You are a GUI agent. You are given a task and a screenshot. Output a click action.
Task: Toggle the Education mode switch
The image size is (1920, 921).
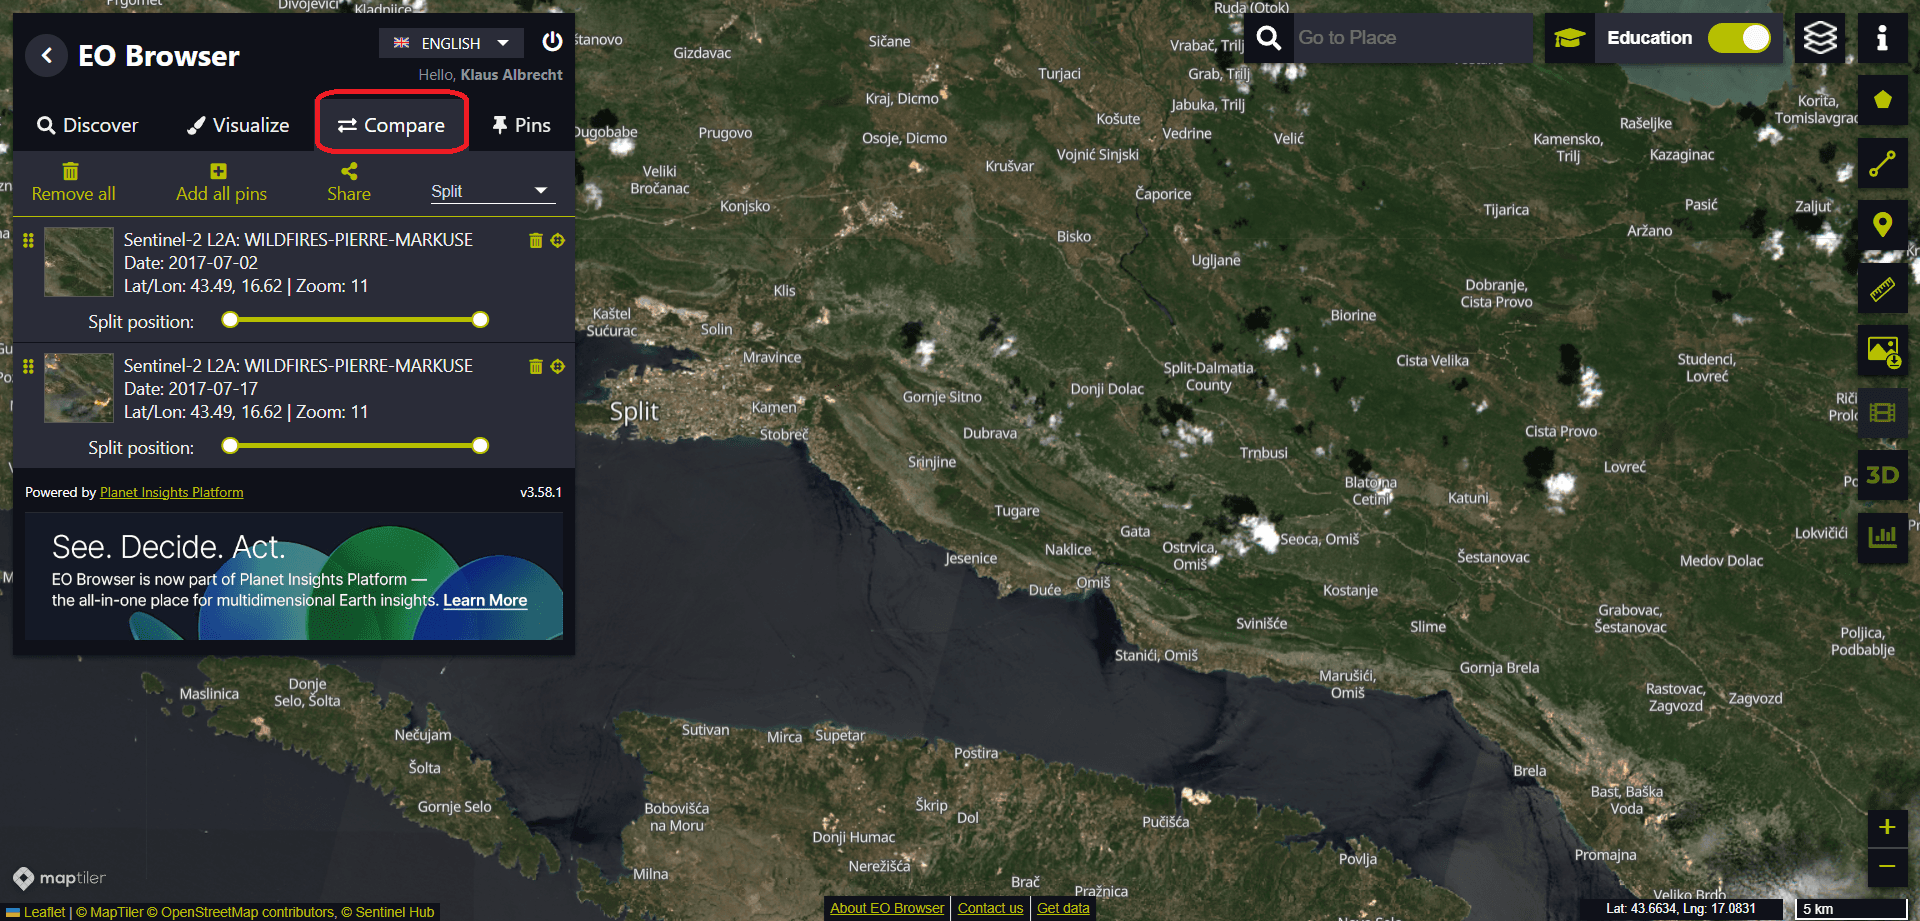click(1739, 38)
